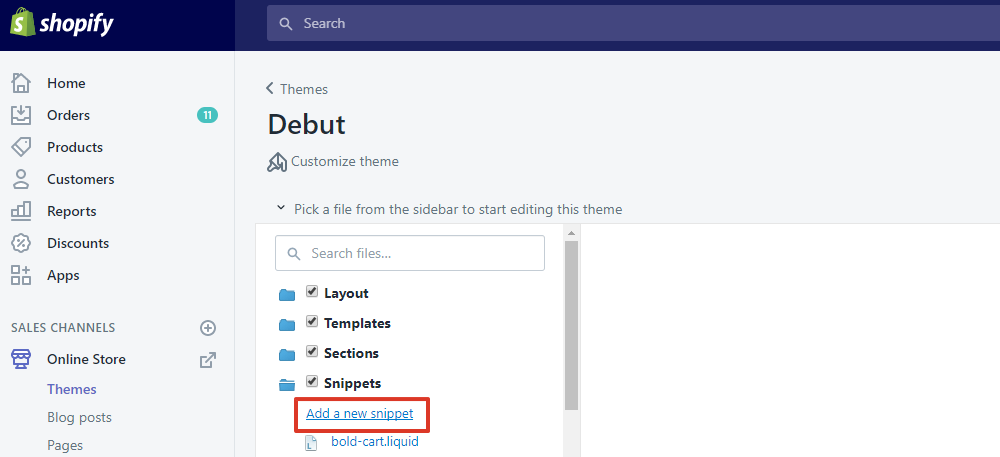
Task: Open Apps via the grid-plus icon
Action: coord(21,275)
